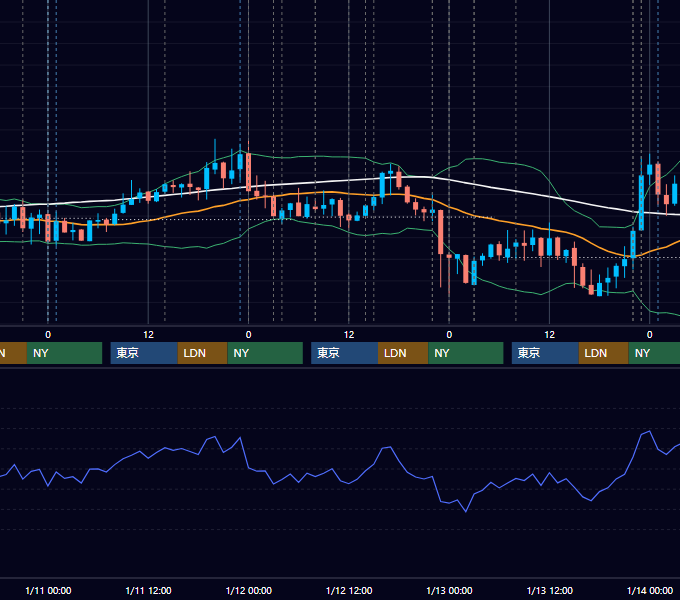Select the 東京 session block on 1/11
The height and width of the screenshot is (600, 680).
(x=144, y=353)
